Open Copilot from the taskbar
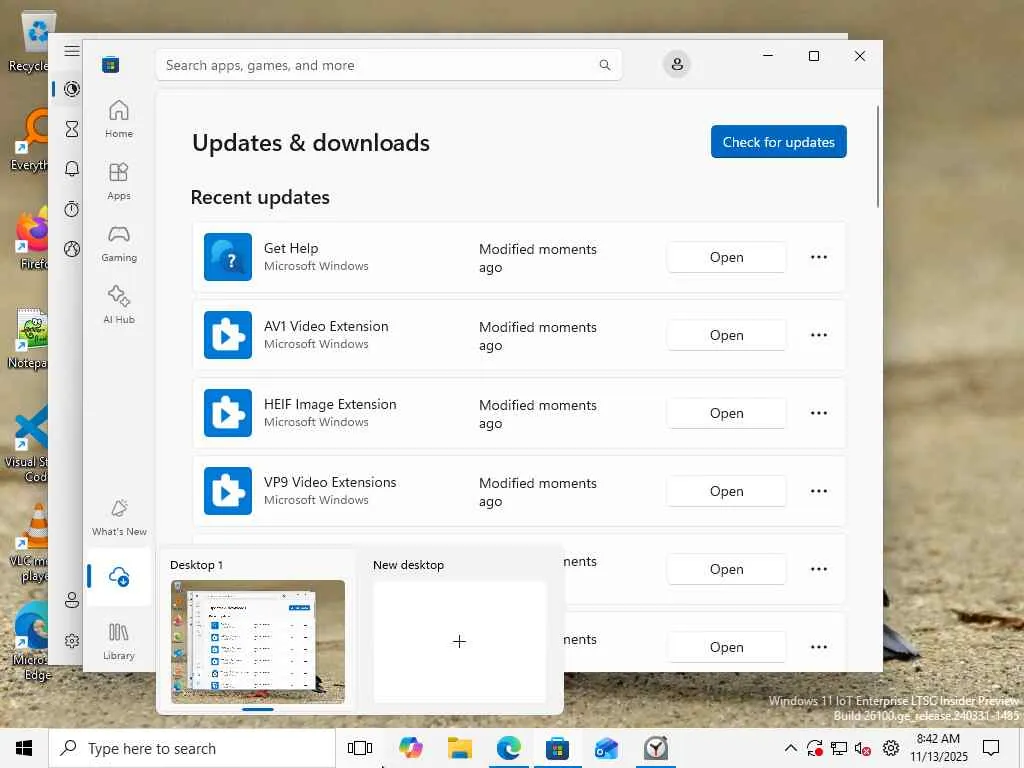The height and width of the screenshot is (768, 1024). pos(410,748)
